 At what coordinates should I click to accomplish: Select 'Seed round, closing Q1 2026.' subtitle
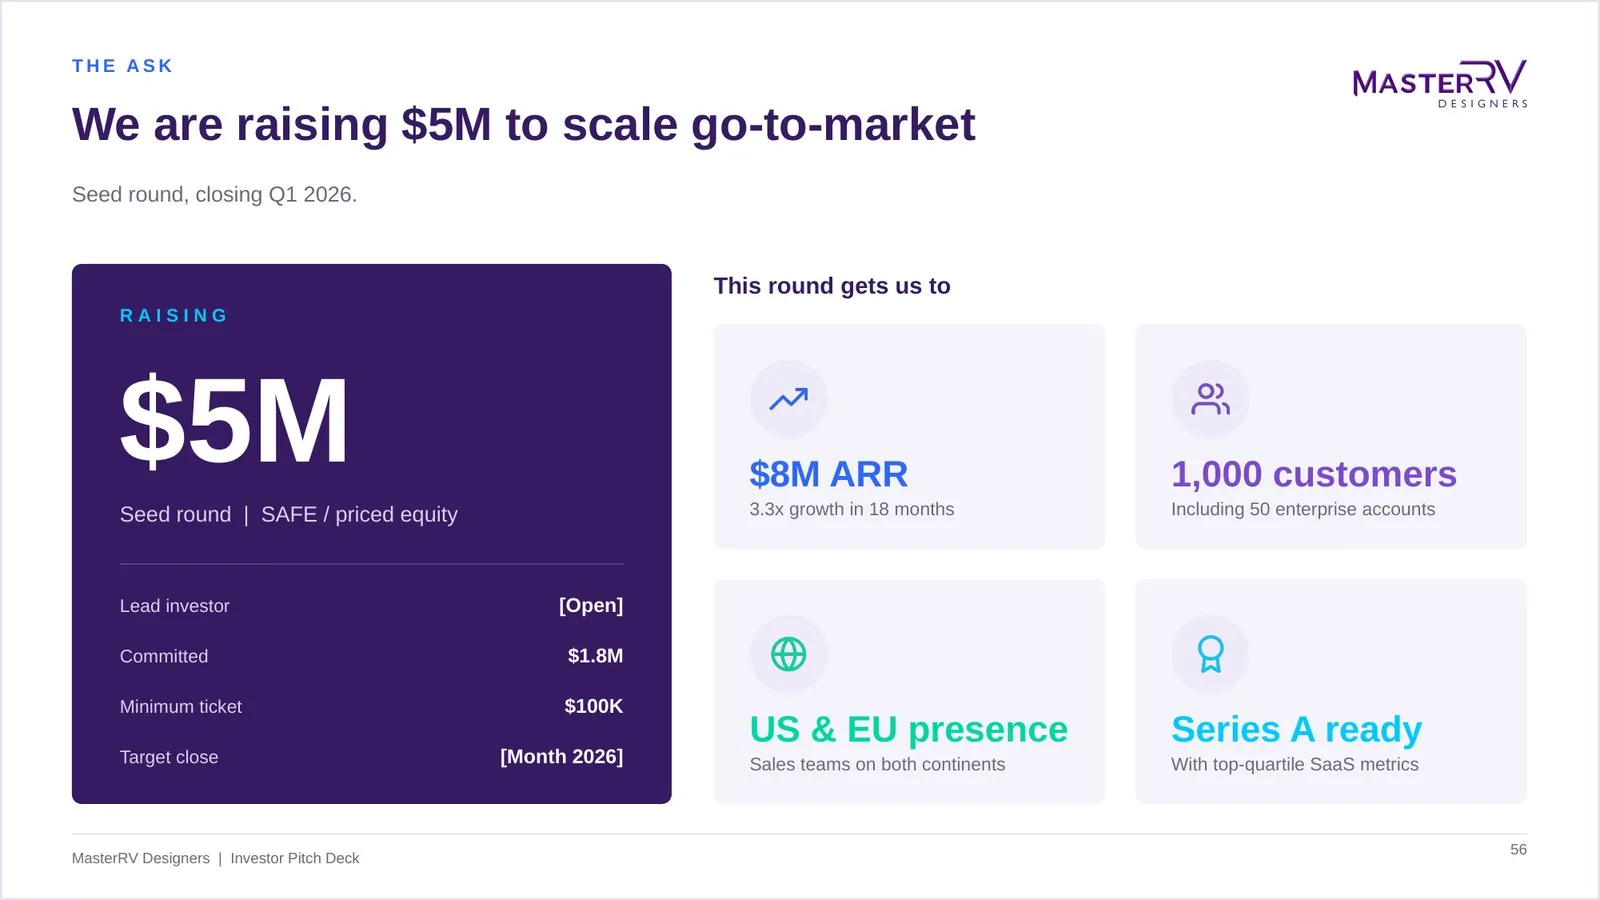click(x=214, y=194)
